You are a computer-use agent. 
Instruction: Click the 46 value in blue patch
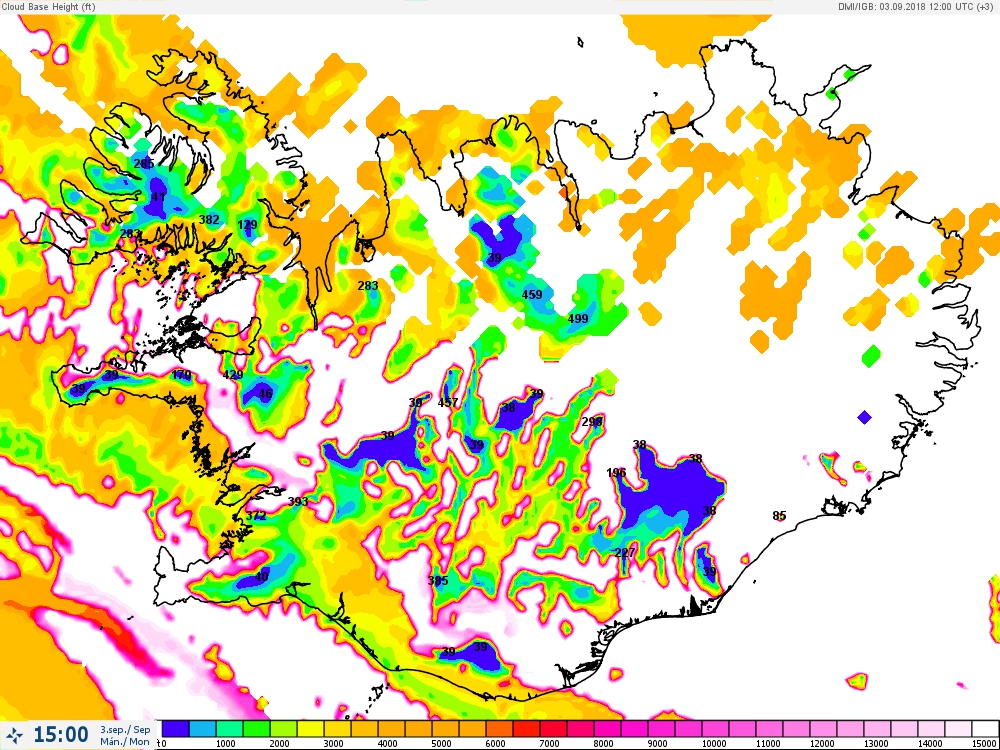pos(265,394)
